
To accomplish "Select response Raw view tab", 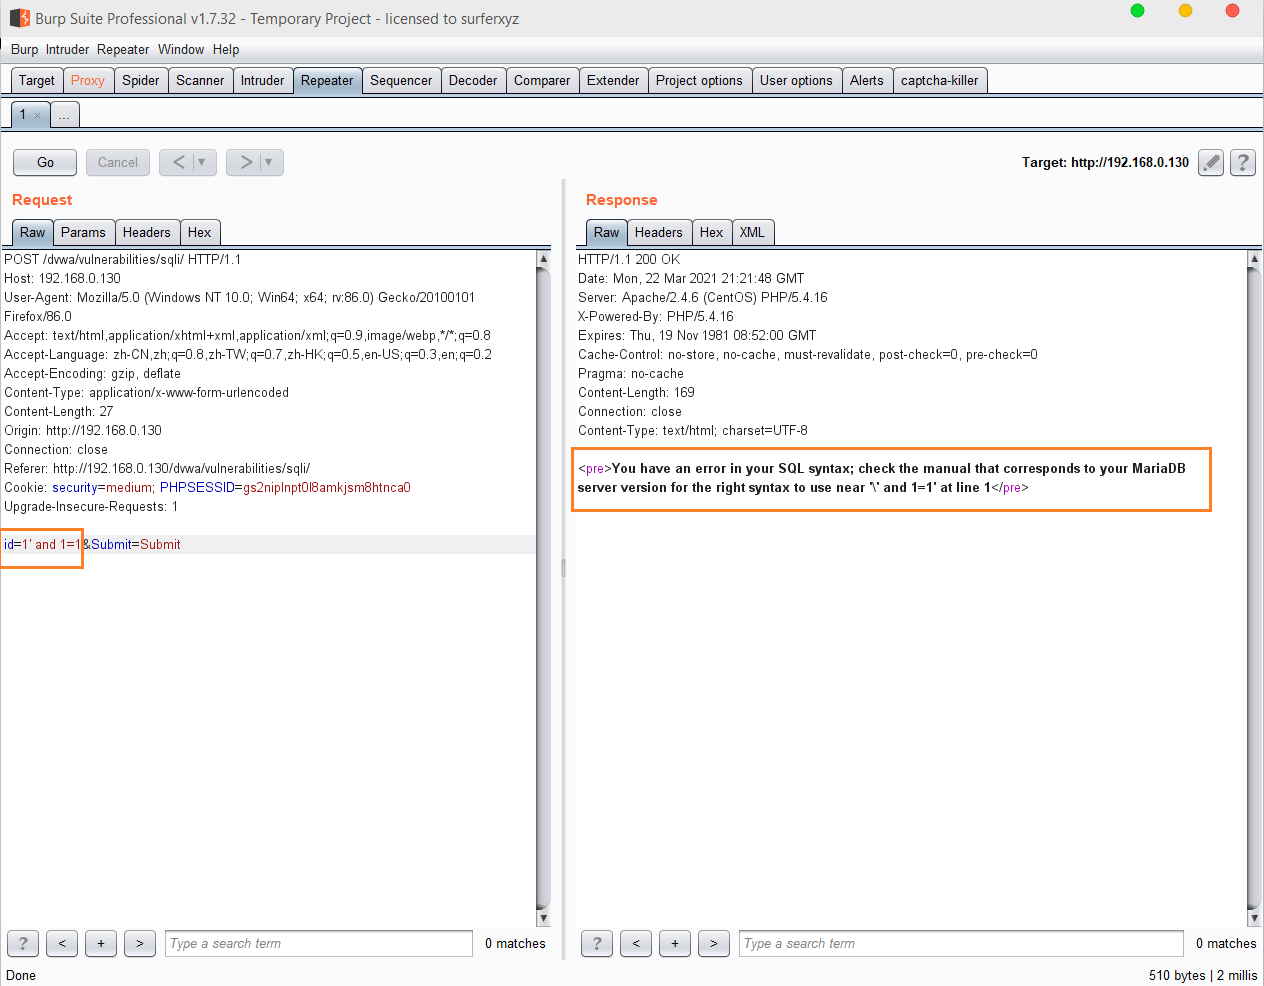I will tap(607, 232).
